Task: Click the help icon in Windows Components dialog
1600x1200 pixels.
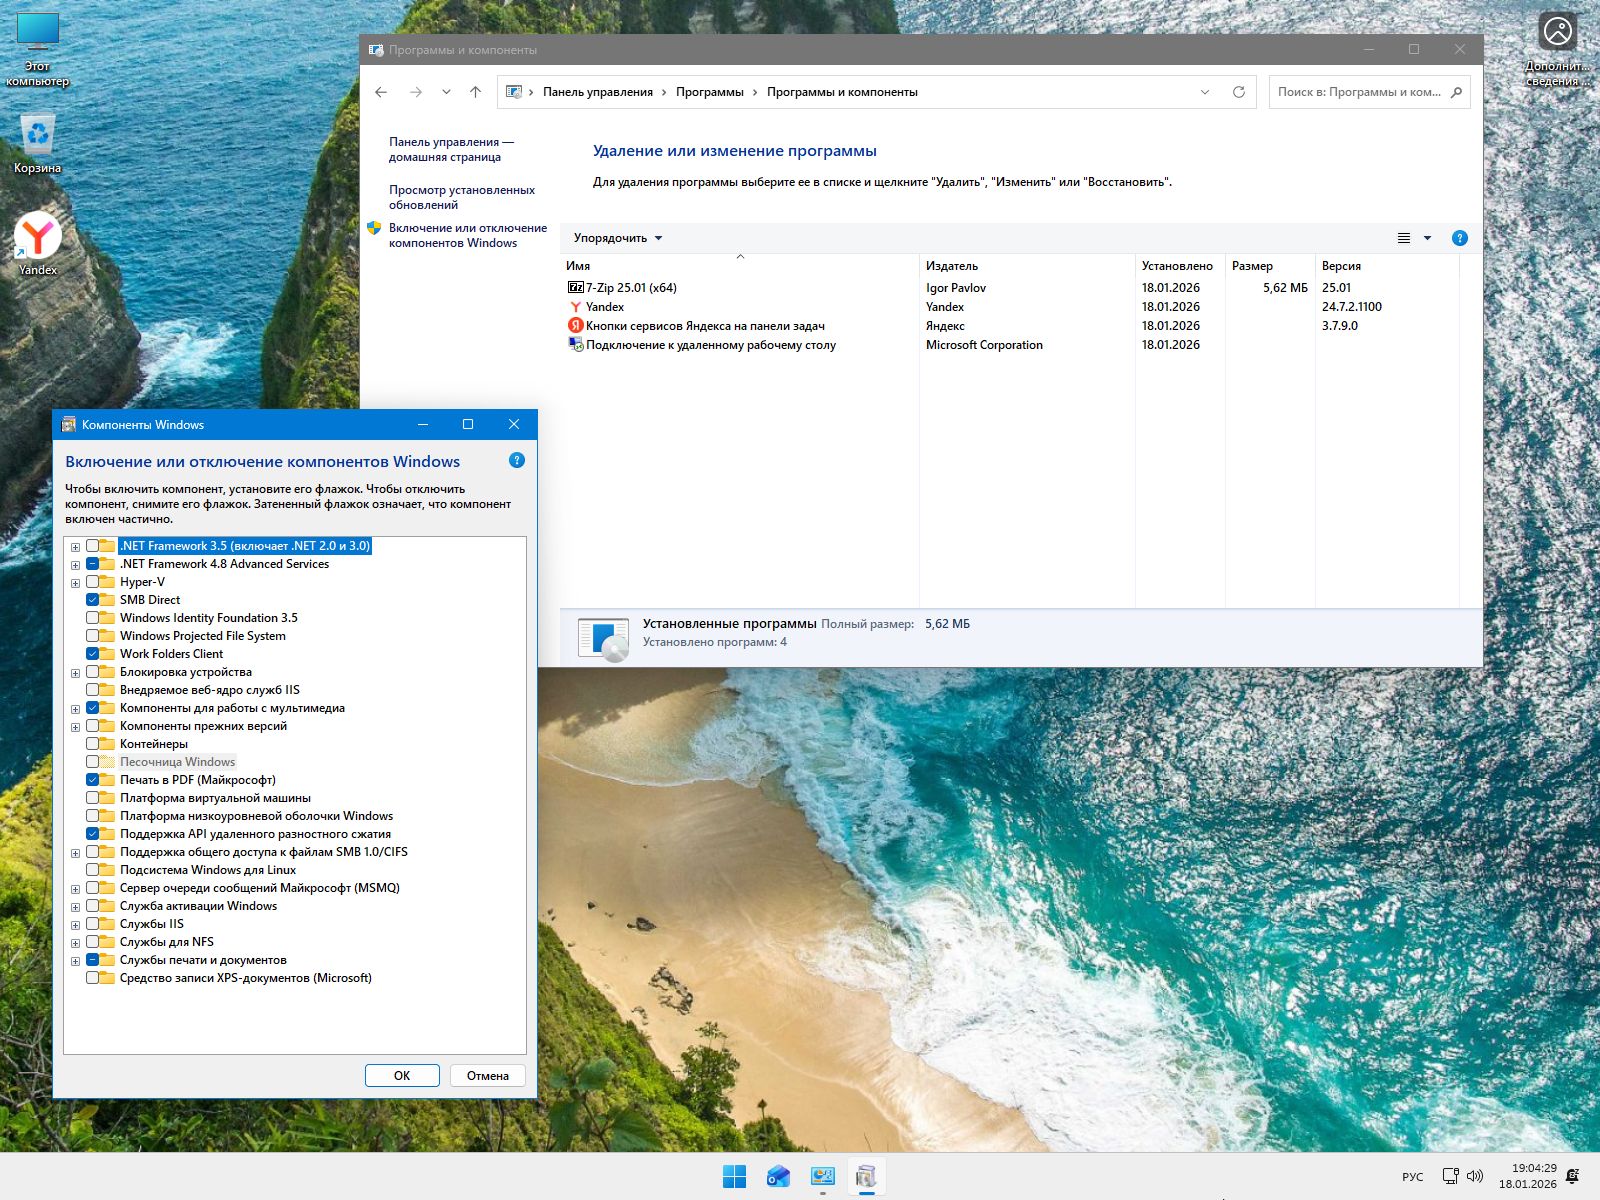Action: 516,461
